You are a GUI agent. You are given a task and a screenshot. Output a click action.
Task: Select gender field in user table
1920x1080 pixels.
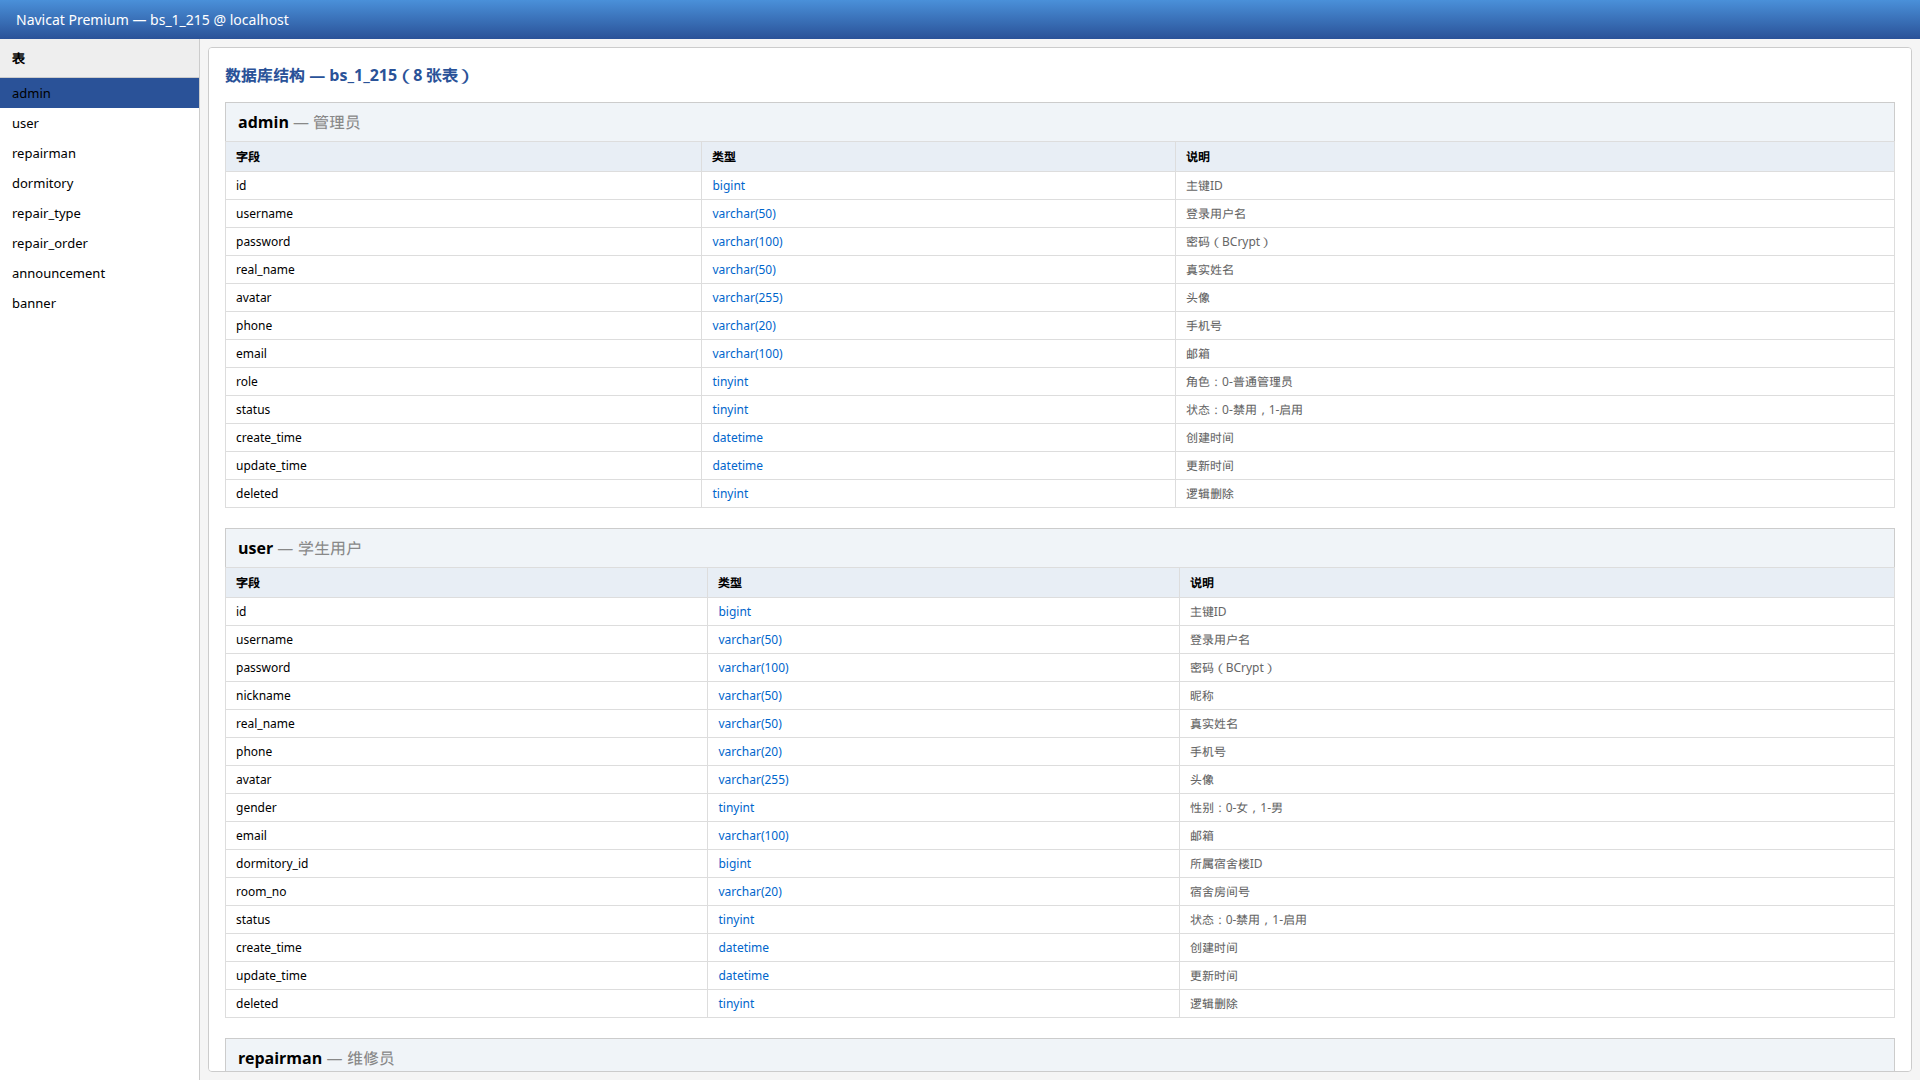[256, 808]
